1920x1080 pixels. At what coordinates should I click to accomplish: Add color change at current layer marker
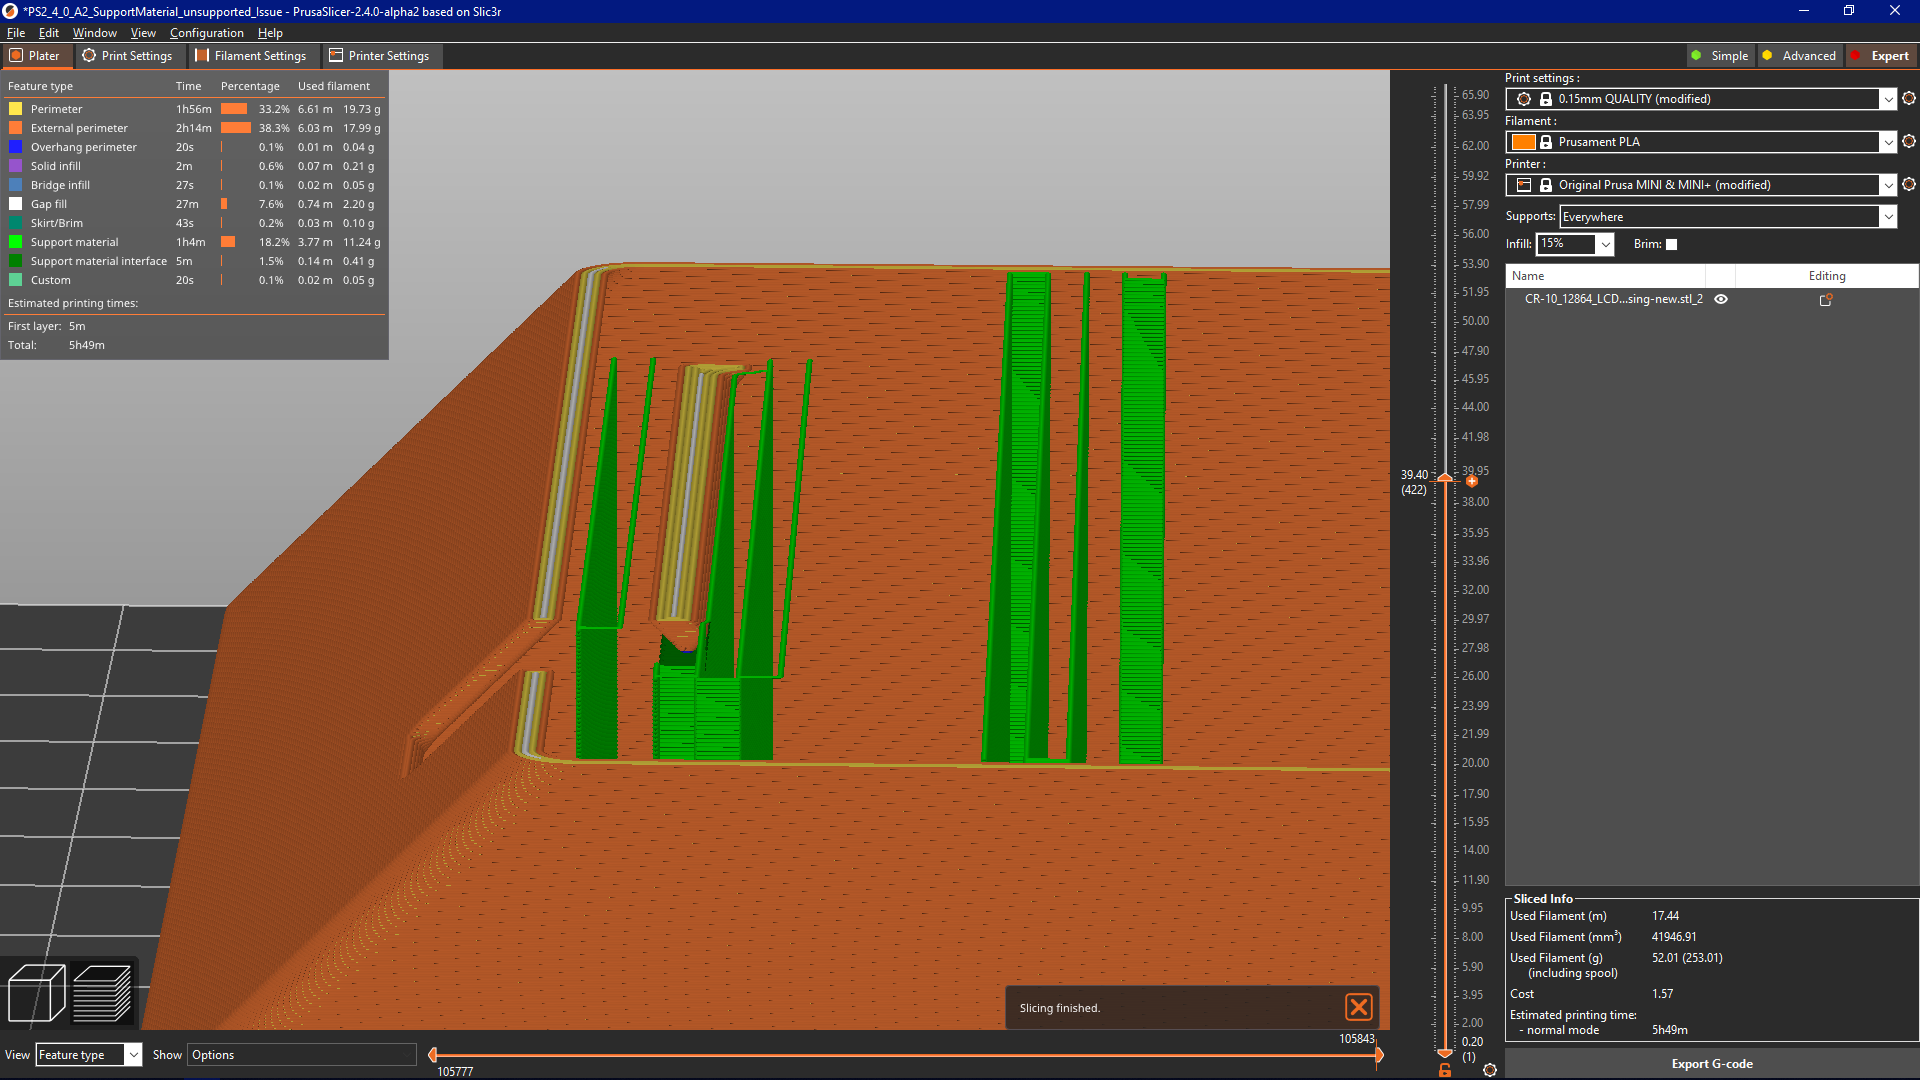coord(1472,481)
